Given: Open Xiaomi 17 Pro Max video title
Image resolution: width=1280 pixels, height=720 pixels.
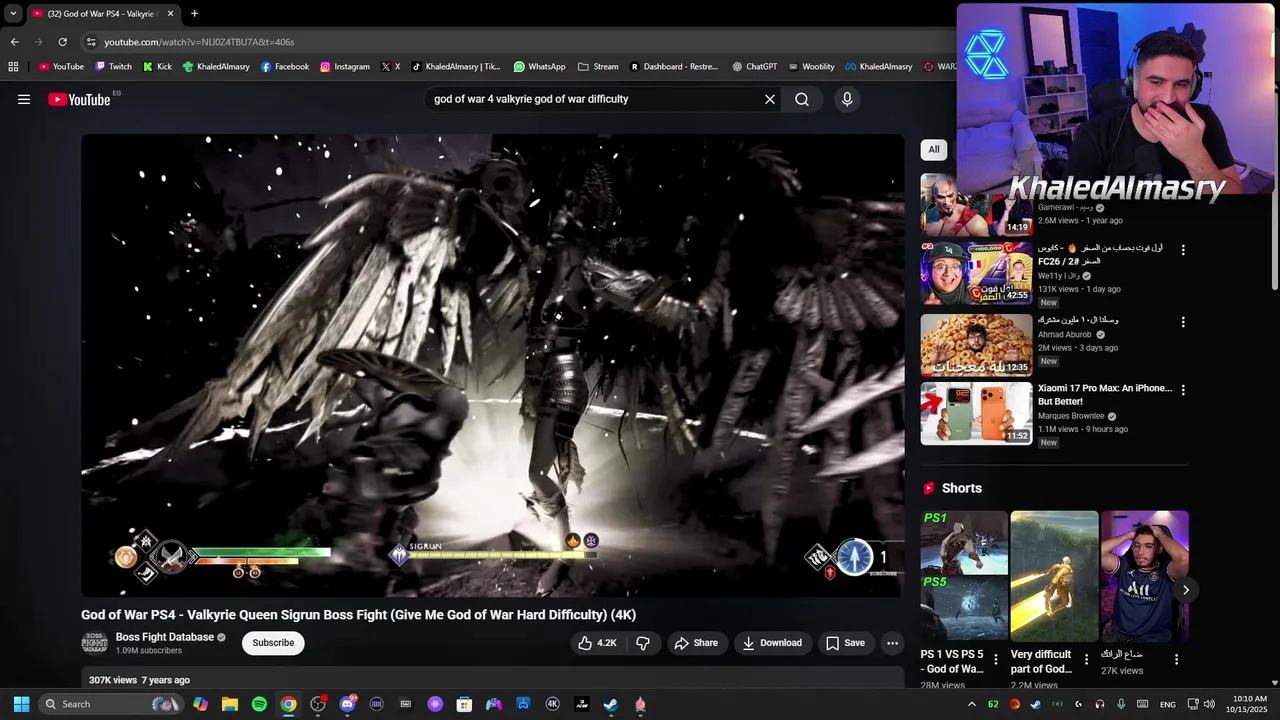Looking at the screenshot, I should click(1104, 395).
